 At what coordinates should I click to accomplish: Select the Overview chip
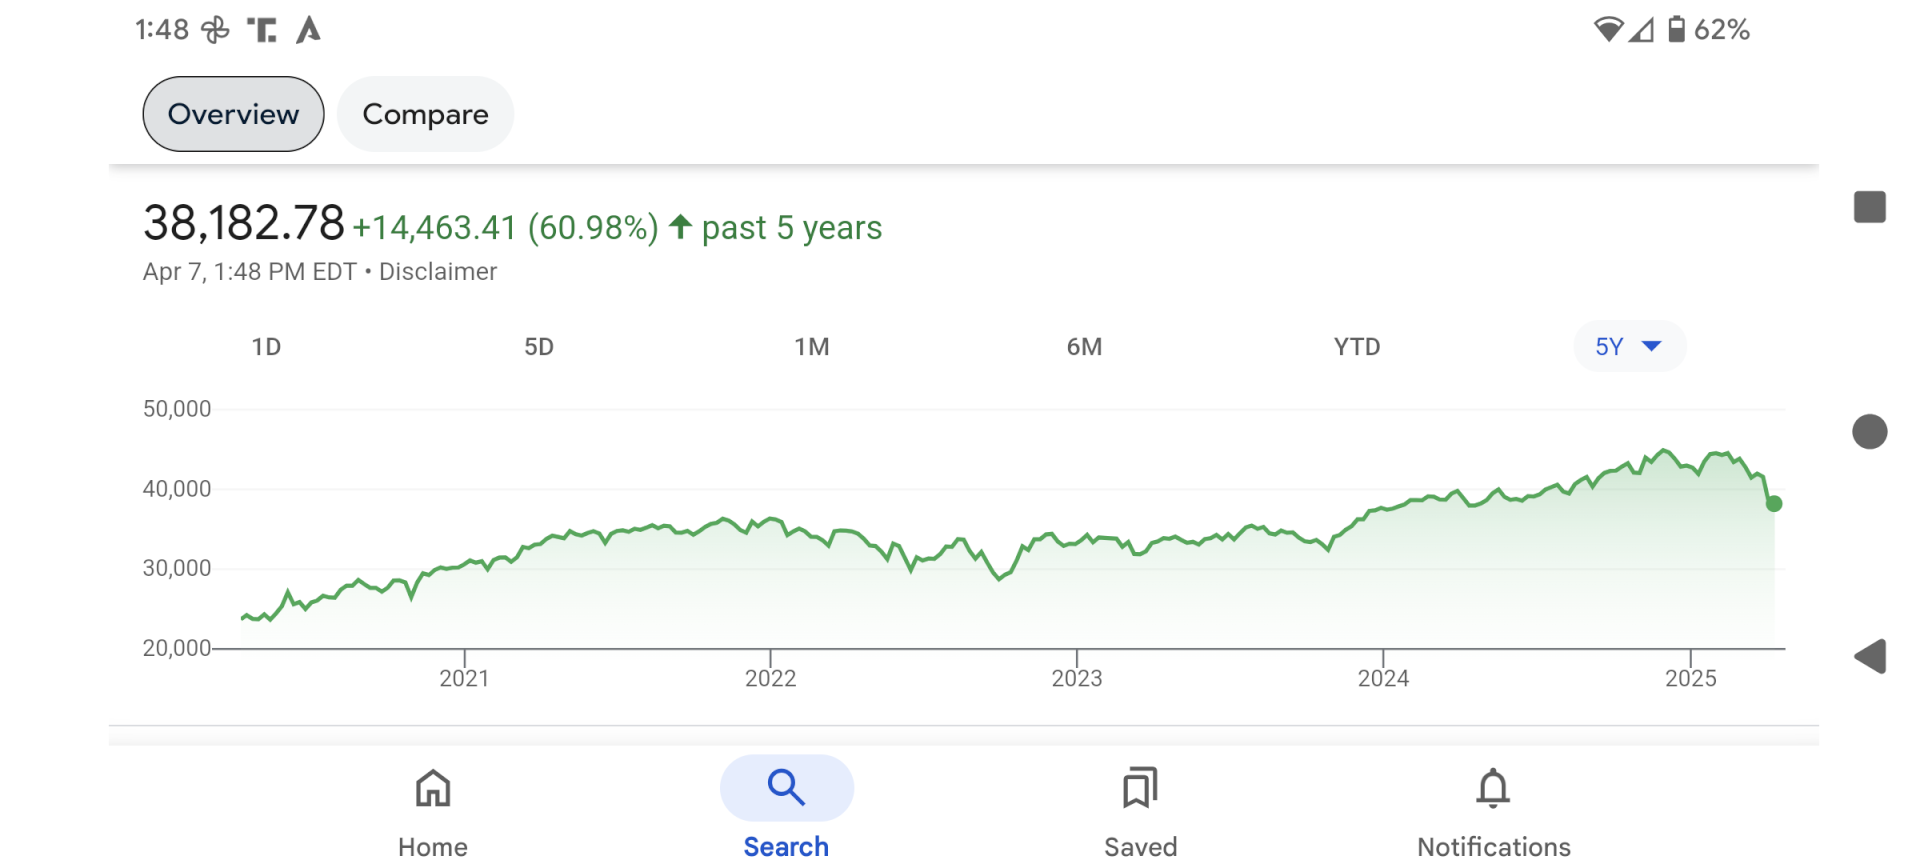(x=233, y=114)
